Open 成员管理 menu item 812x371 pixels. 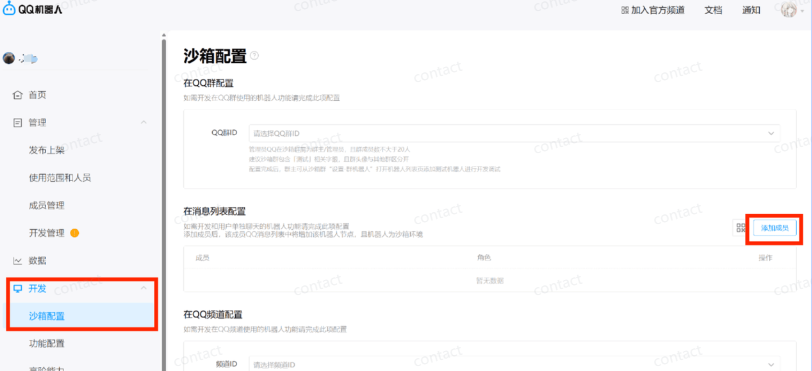click(47, 205)
